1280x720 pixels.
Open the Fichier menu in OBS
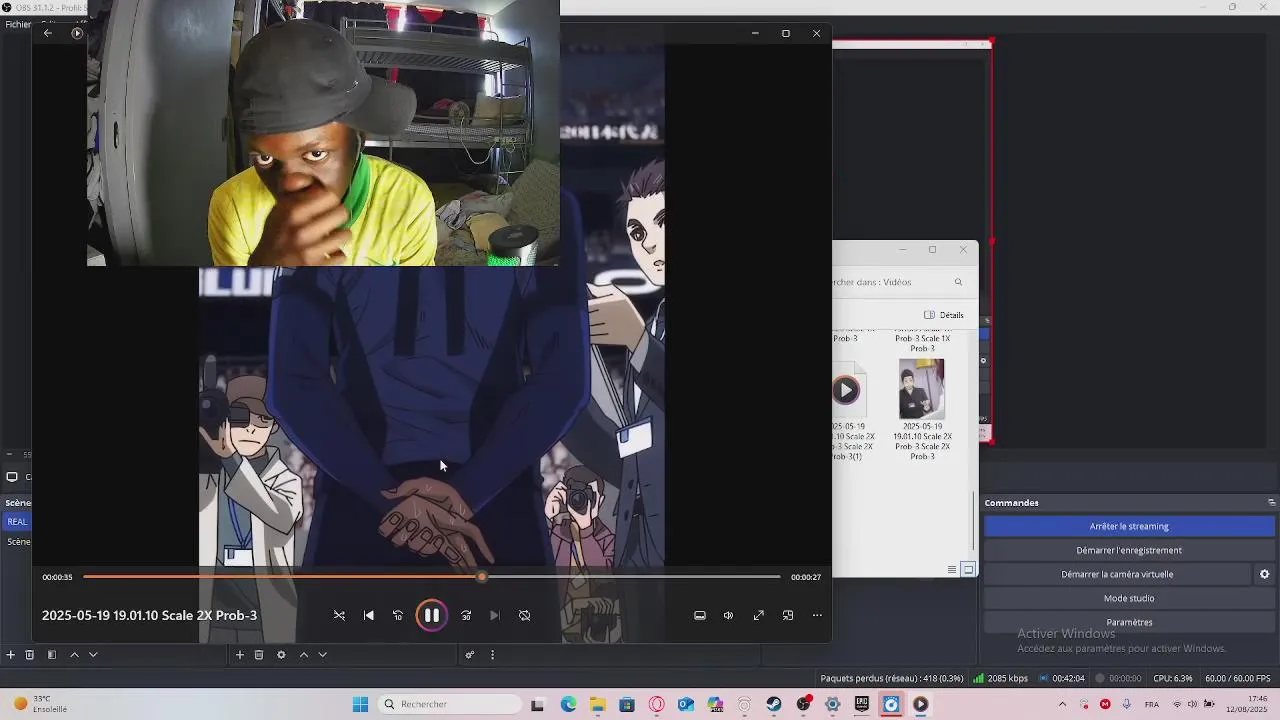17,24
